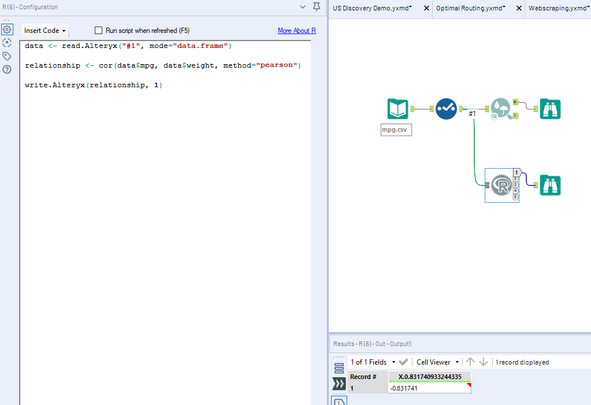The width and height of the screenshot is (591, 405).
Task: Select the blue Select tool on canvas
Action: pyautogui.click(x=446, y=109)
